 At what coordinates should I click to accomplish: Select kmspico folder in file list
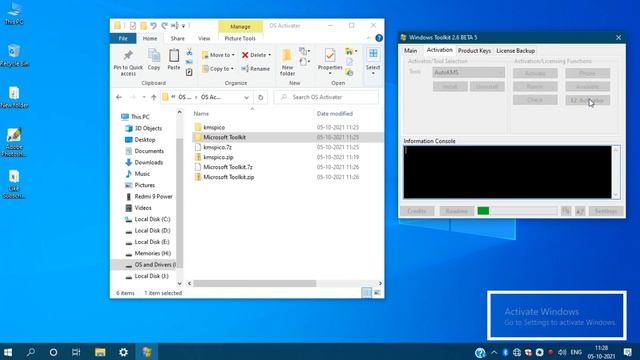pyautogui.click(x=214, y=127)
